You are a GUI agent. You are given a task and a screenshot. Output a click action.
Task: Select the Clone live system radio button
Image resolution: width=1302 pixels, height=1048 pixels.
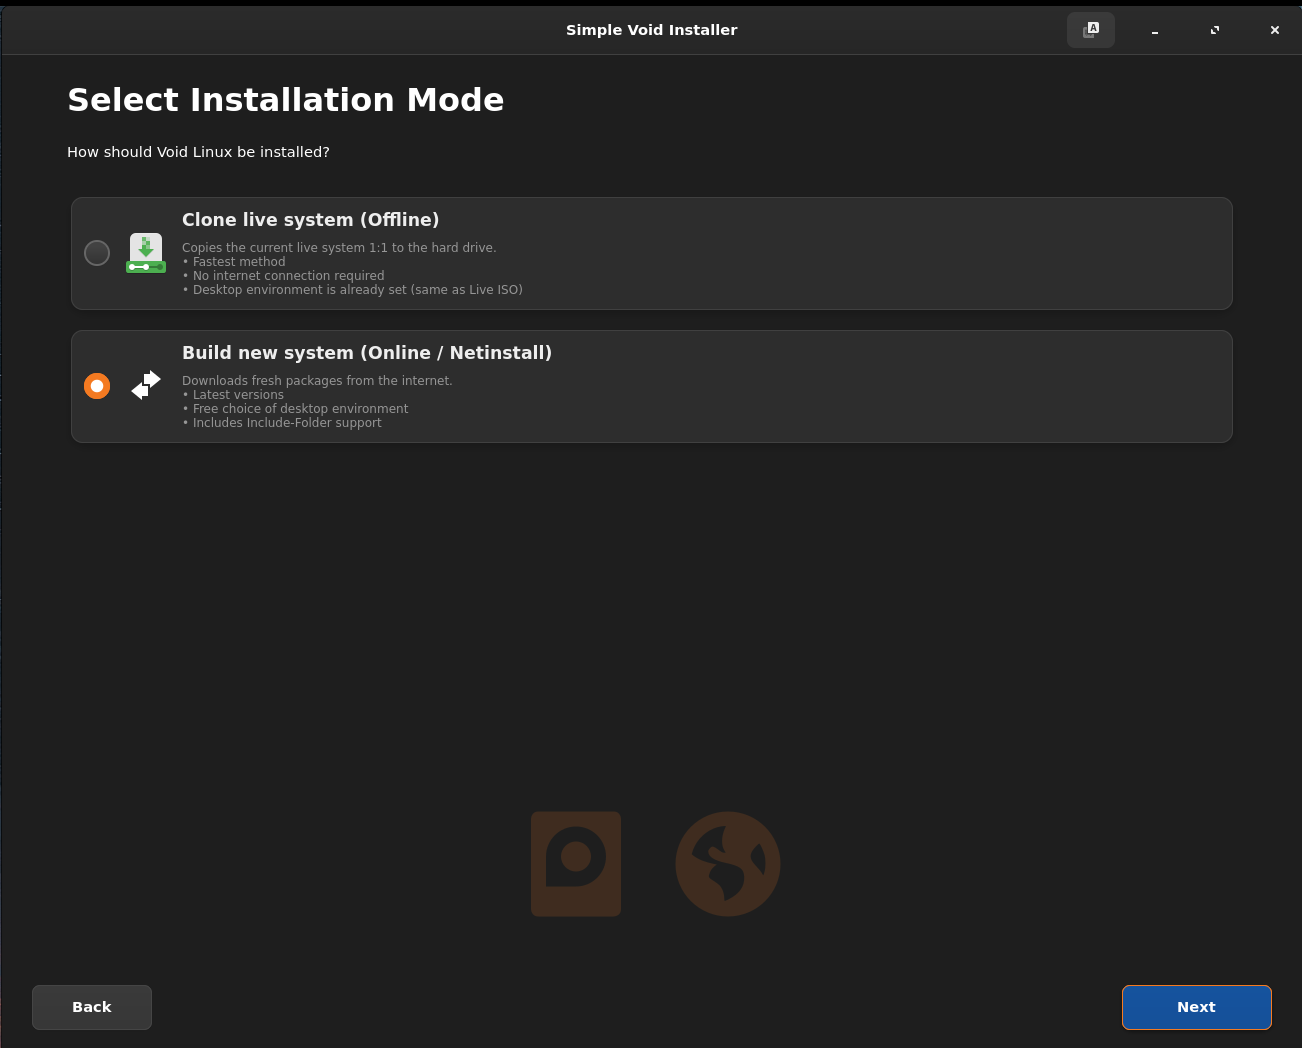(97, 253)
